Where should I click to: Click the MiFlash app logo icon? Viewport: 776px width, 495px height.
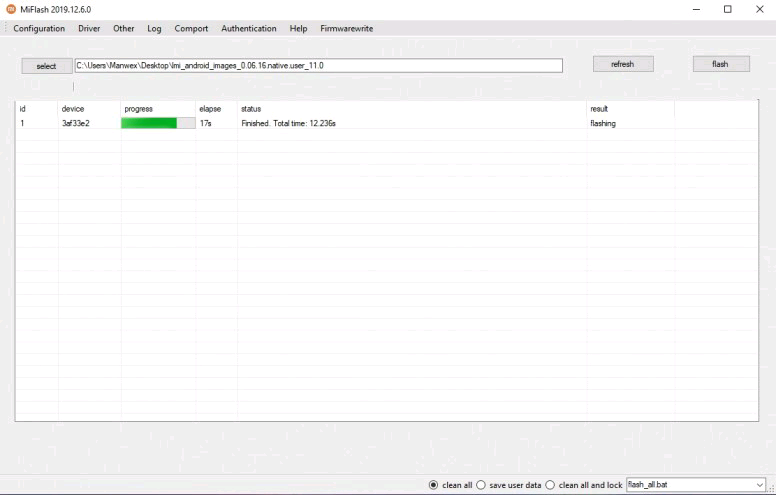tap(11, 9)
